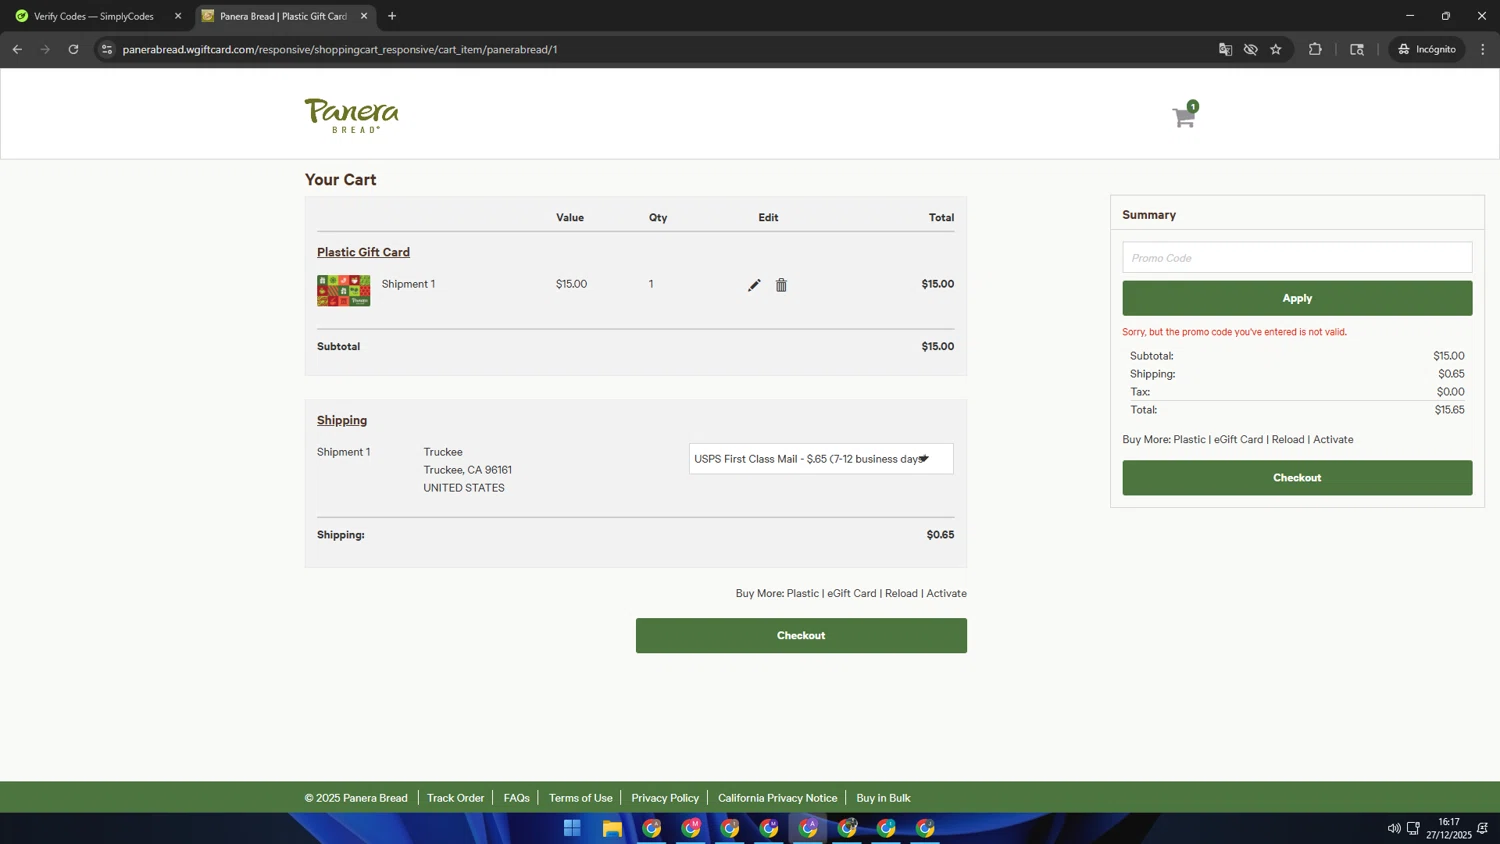Viewport: 1500px width, 844px height.
Task: Click Checkout in the Summary panel
Action: tap(1297, 478)
